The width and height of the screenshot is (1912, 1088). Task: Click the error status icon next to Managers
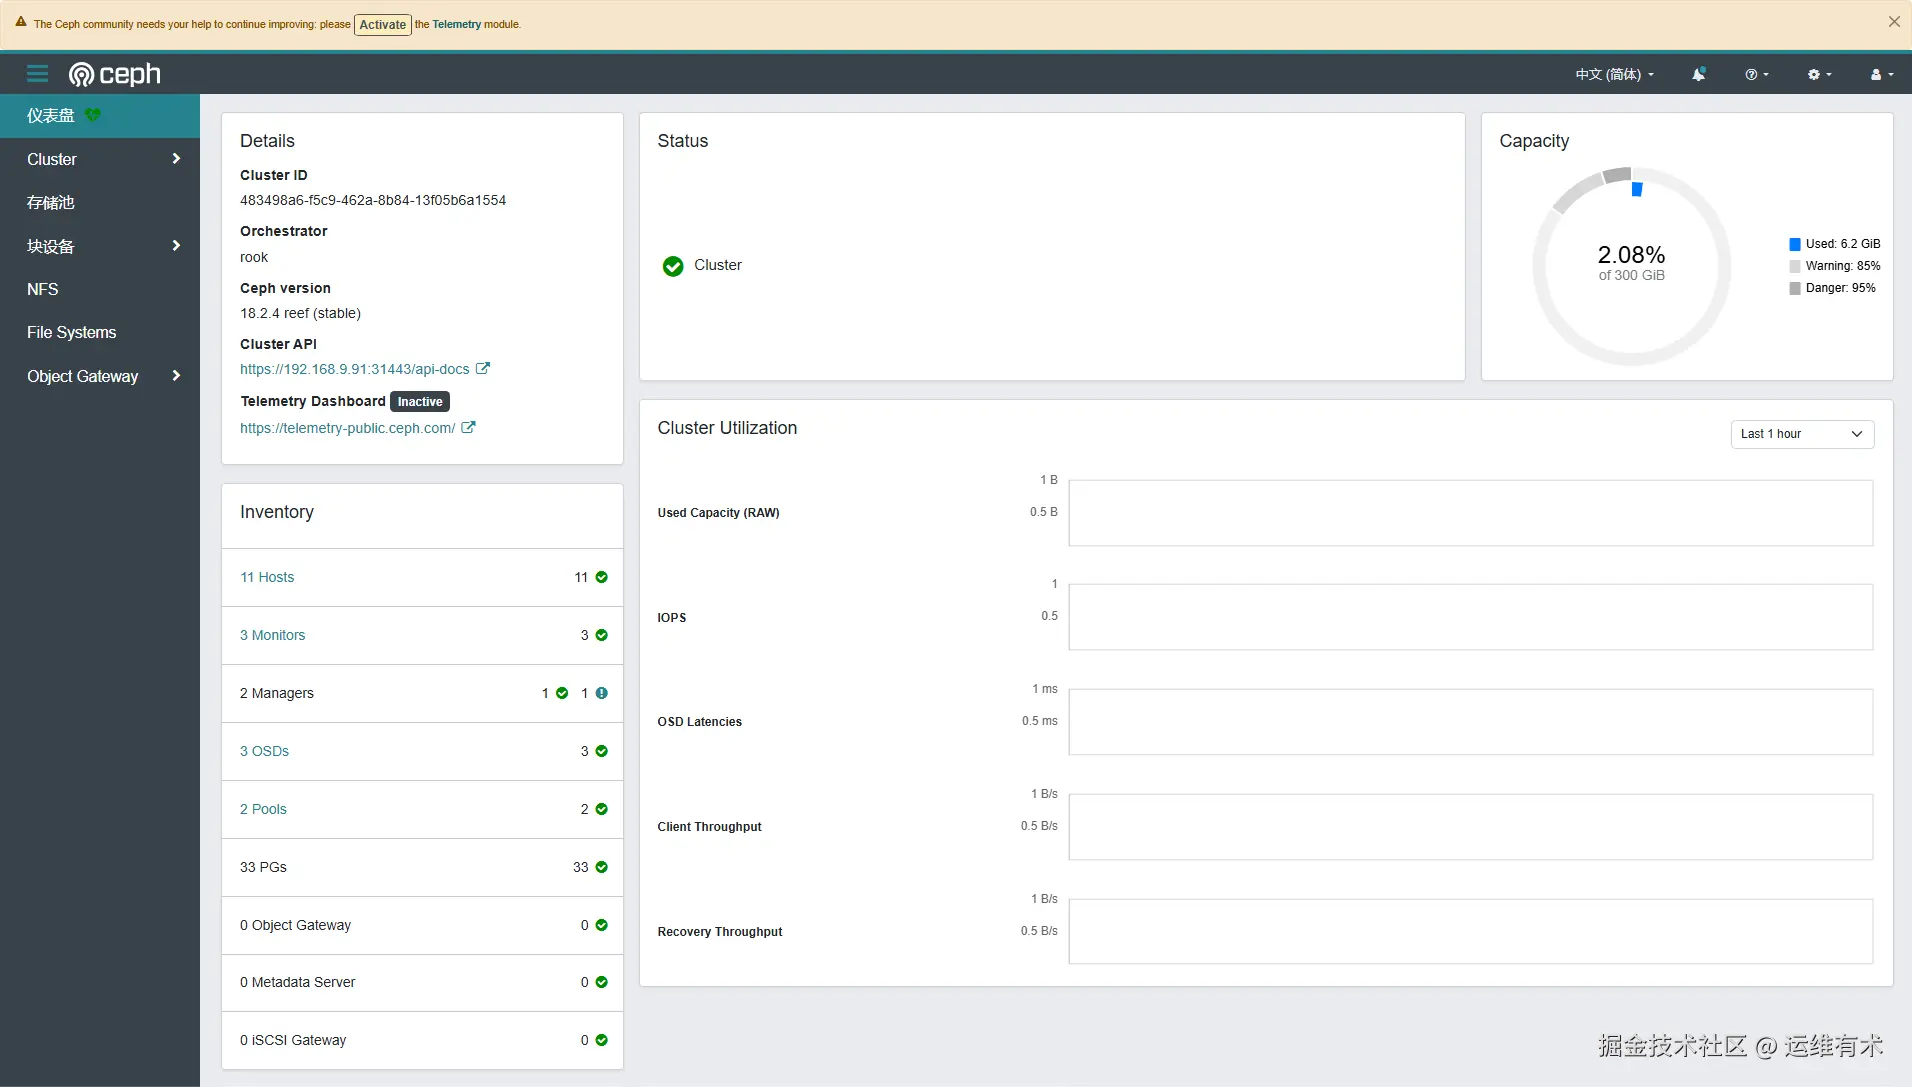600,692
